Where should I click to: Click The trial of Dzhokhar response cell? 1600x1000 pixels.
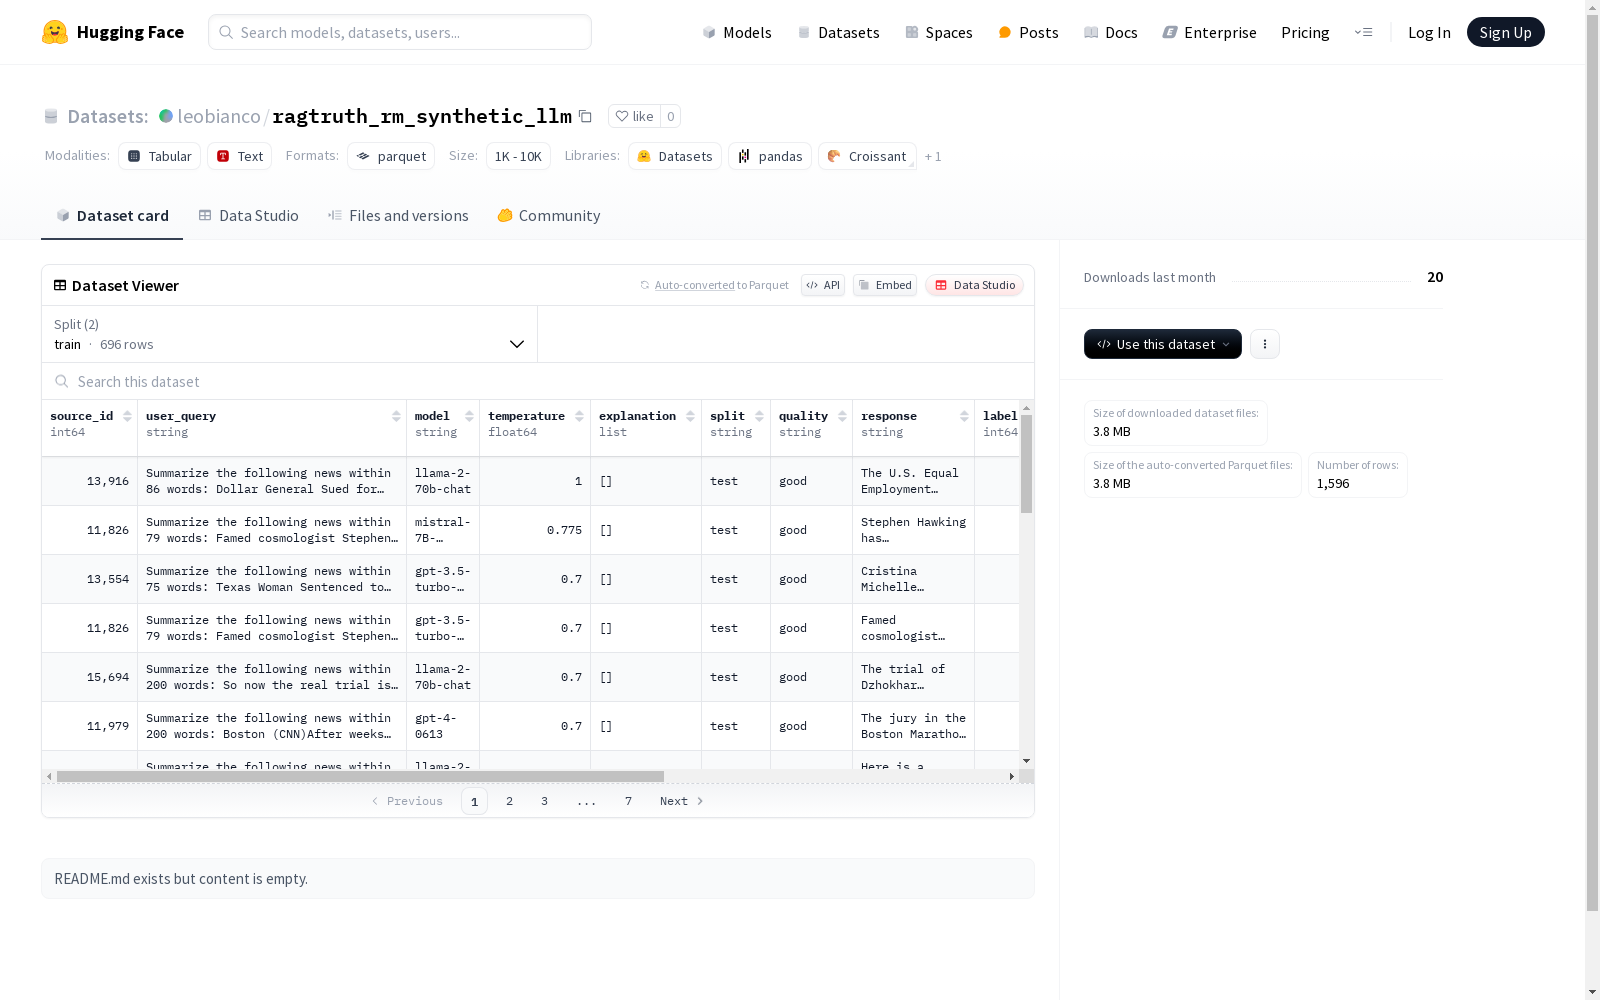(x=913, y=677)
